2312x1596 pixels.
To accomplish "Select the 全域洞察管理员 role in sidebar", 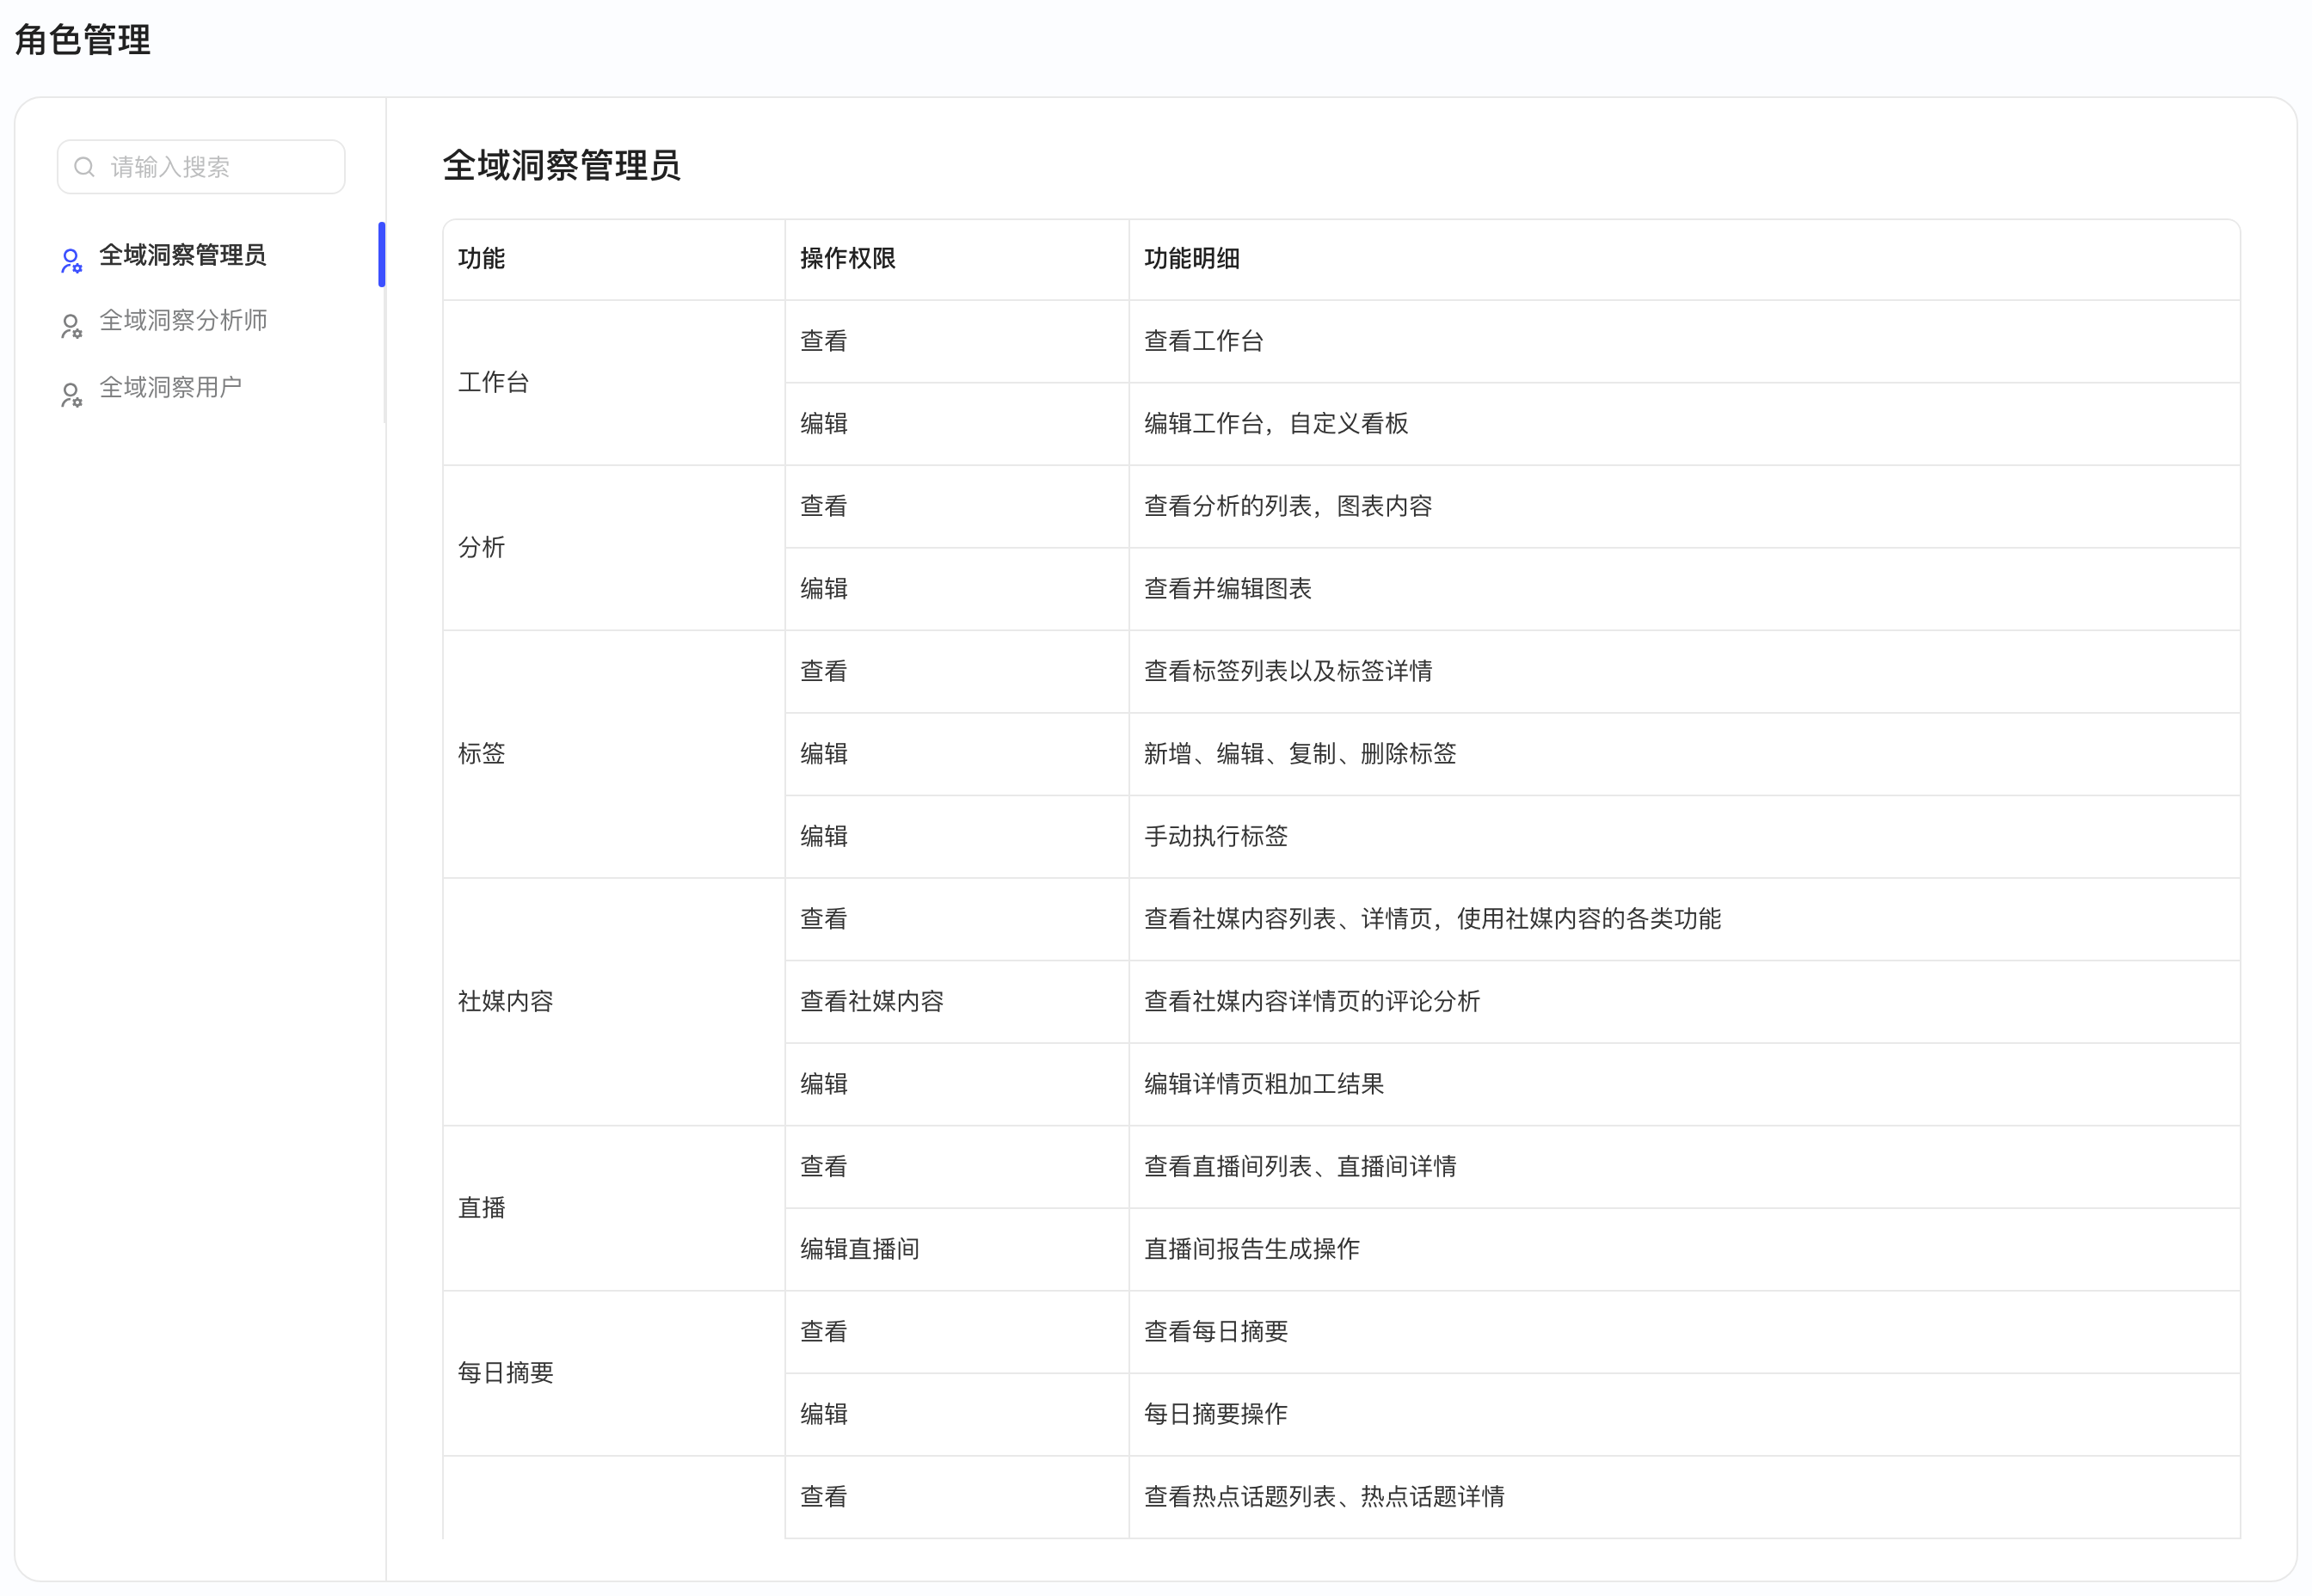I will (x=182, y=255).
